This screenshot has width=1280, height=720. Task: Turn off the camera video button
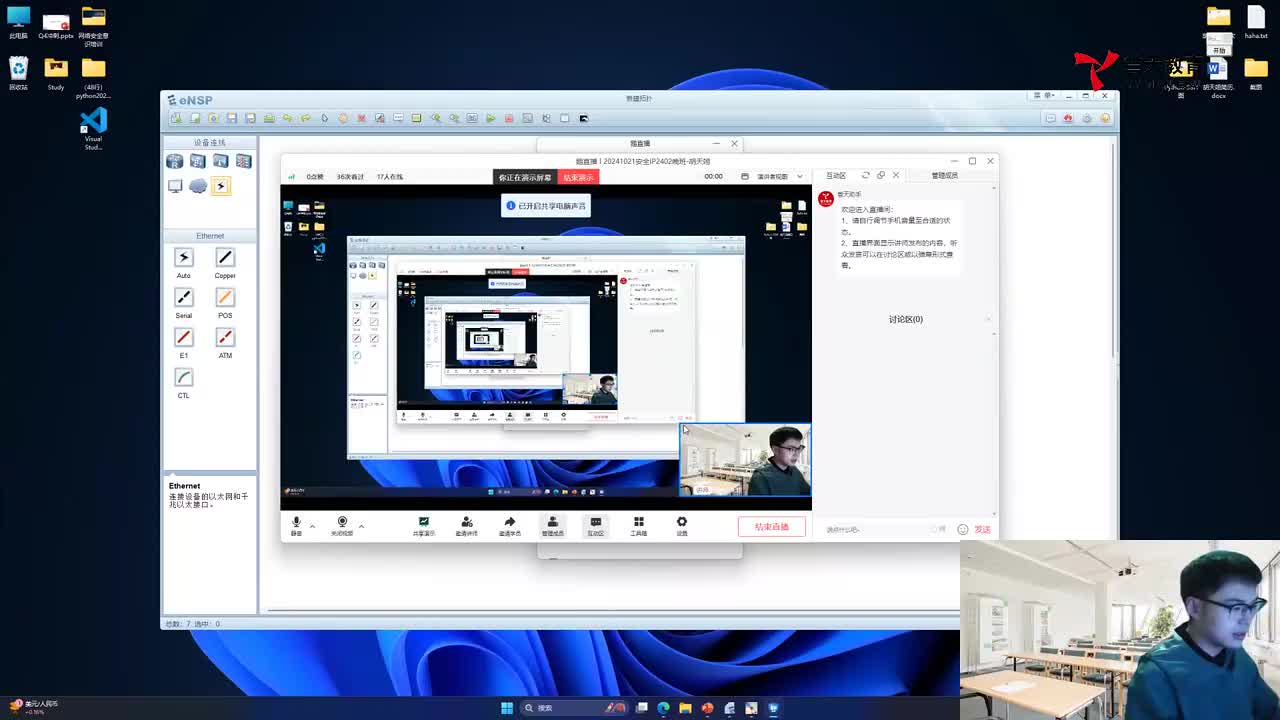point(342,526)
